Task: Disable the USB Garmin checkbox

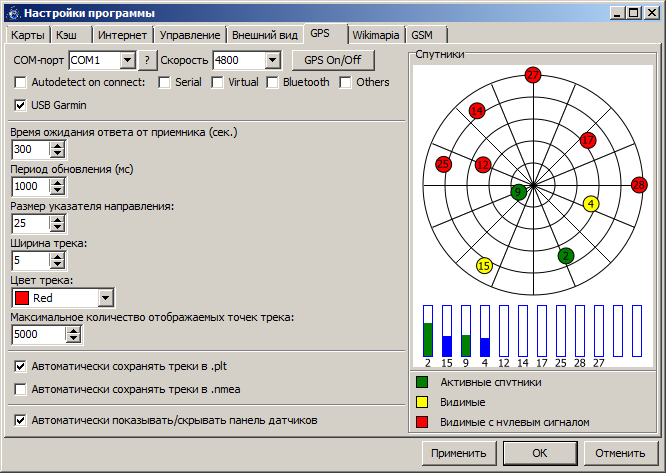Action: [21, 104]
